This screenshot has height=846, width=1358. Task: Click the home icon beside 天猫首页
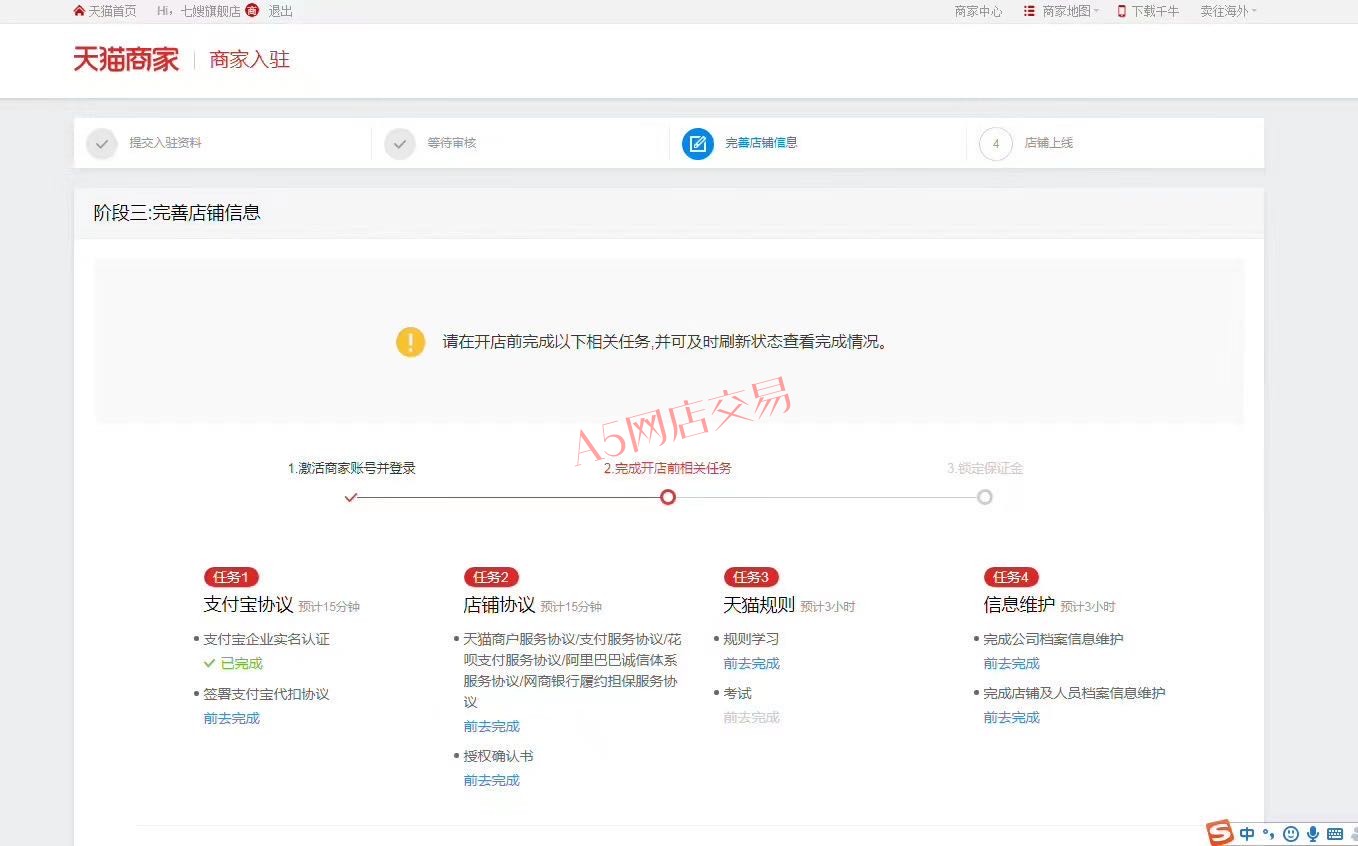[79, 11]
